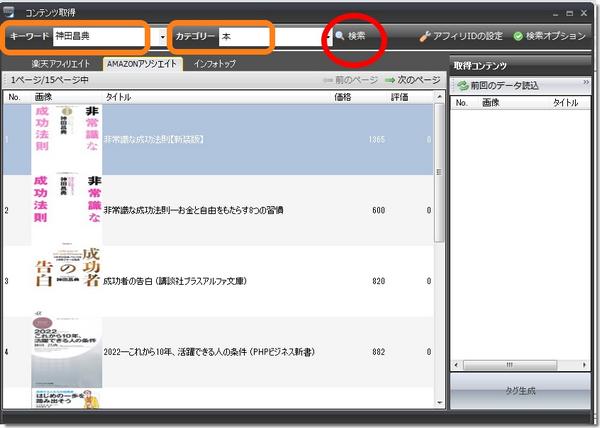Click the カテゴリー field showing 本

coord(245,37)
